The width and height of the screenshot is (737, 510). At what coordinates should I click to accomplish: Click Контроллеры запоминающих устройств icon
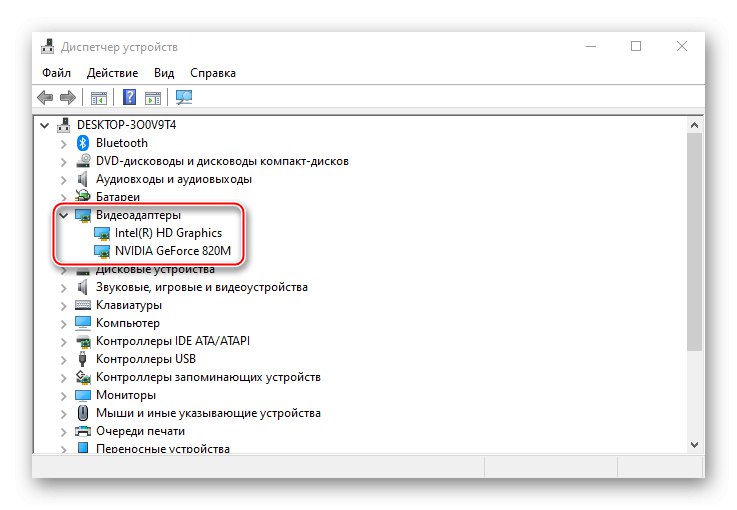click(x=83, y=377)
